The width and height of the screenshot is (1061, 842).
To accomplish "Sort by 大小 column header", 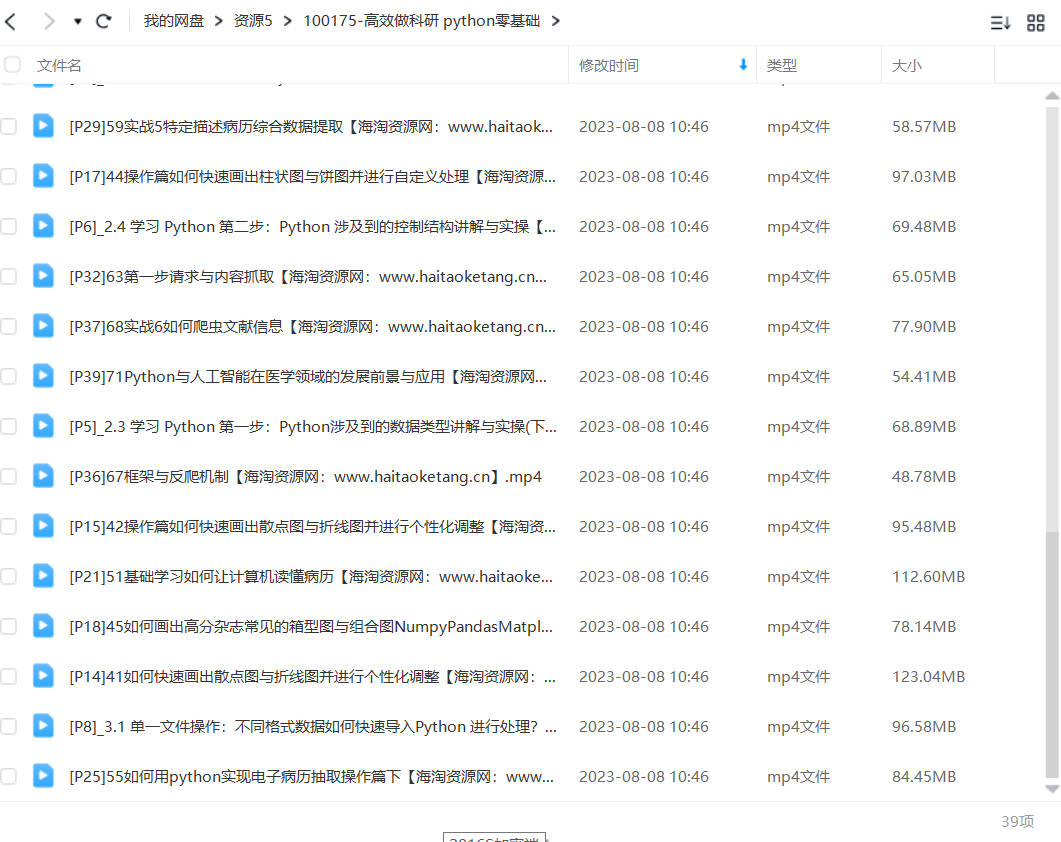I will coord(907,66).
